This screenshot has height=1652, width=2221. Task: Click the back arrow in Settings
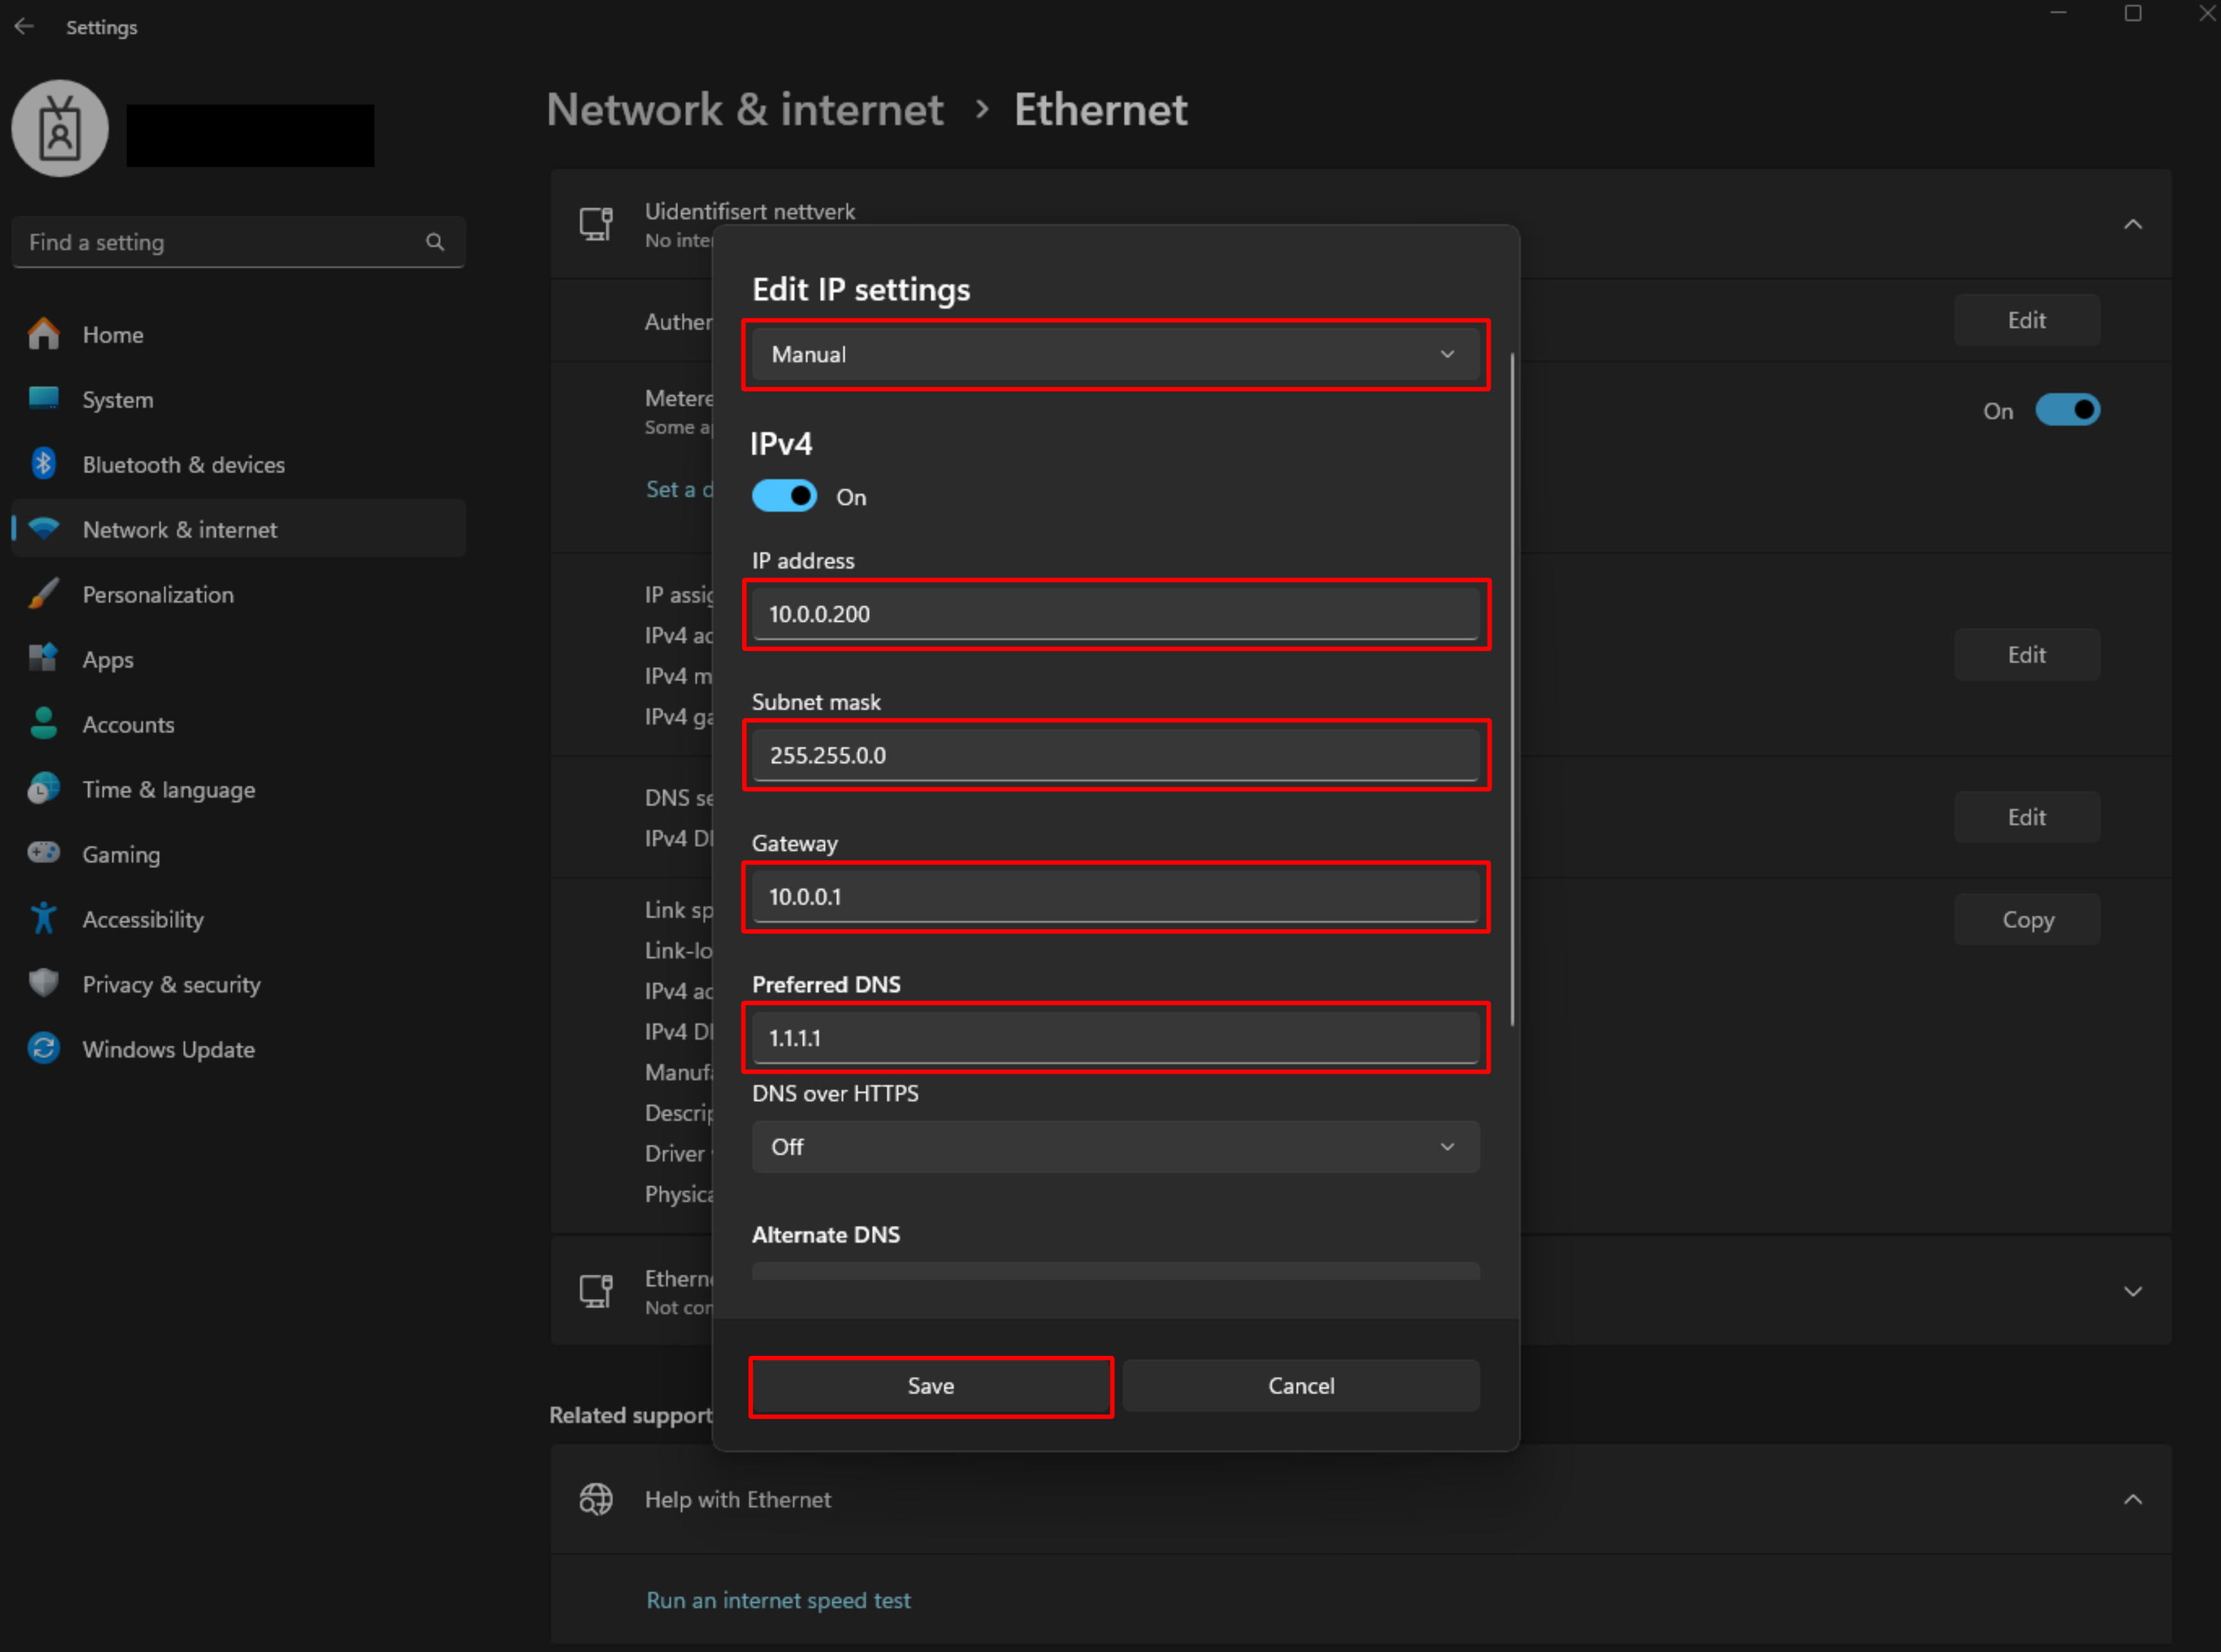coord(24,26)
